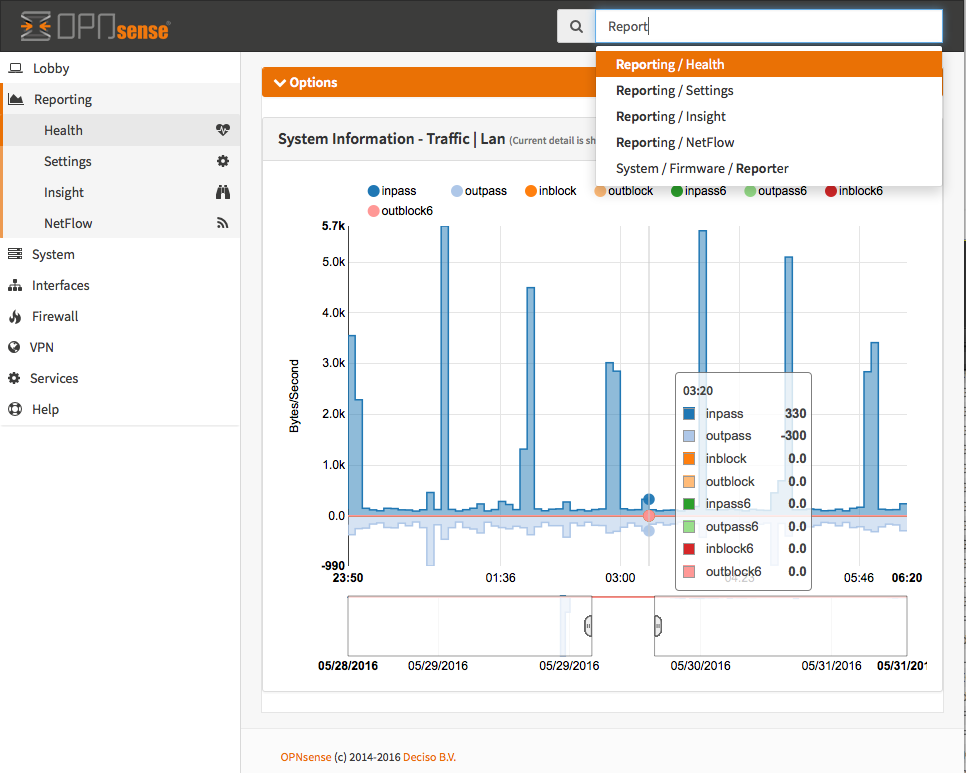This screenshot has width=966, height=773.
Task: Open the Lobby menu section
Action: [120, 68]
